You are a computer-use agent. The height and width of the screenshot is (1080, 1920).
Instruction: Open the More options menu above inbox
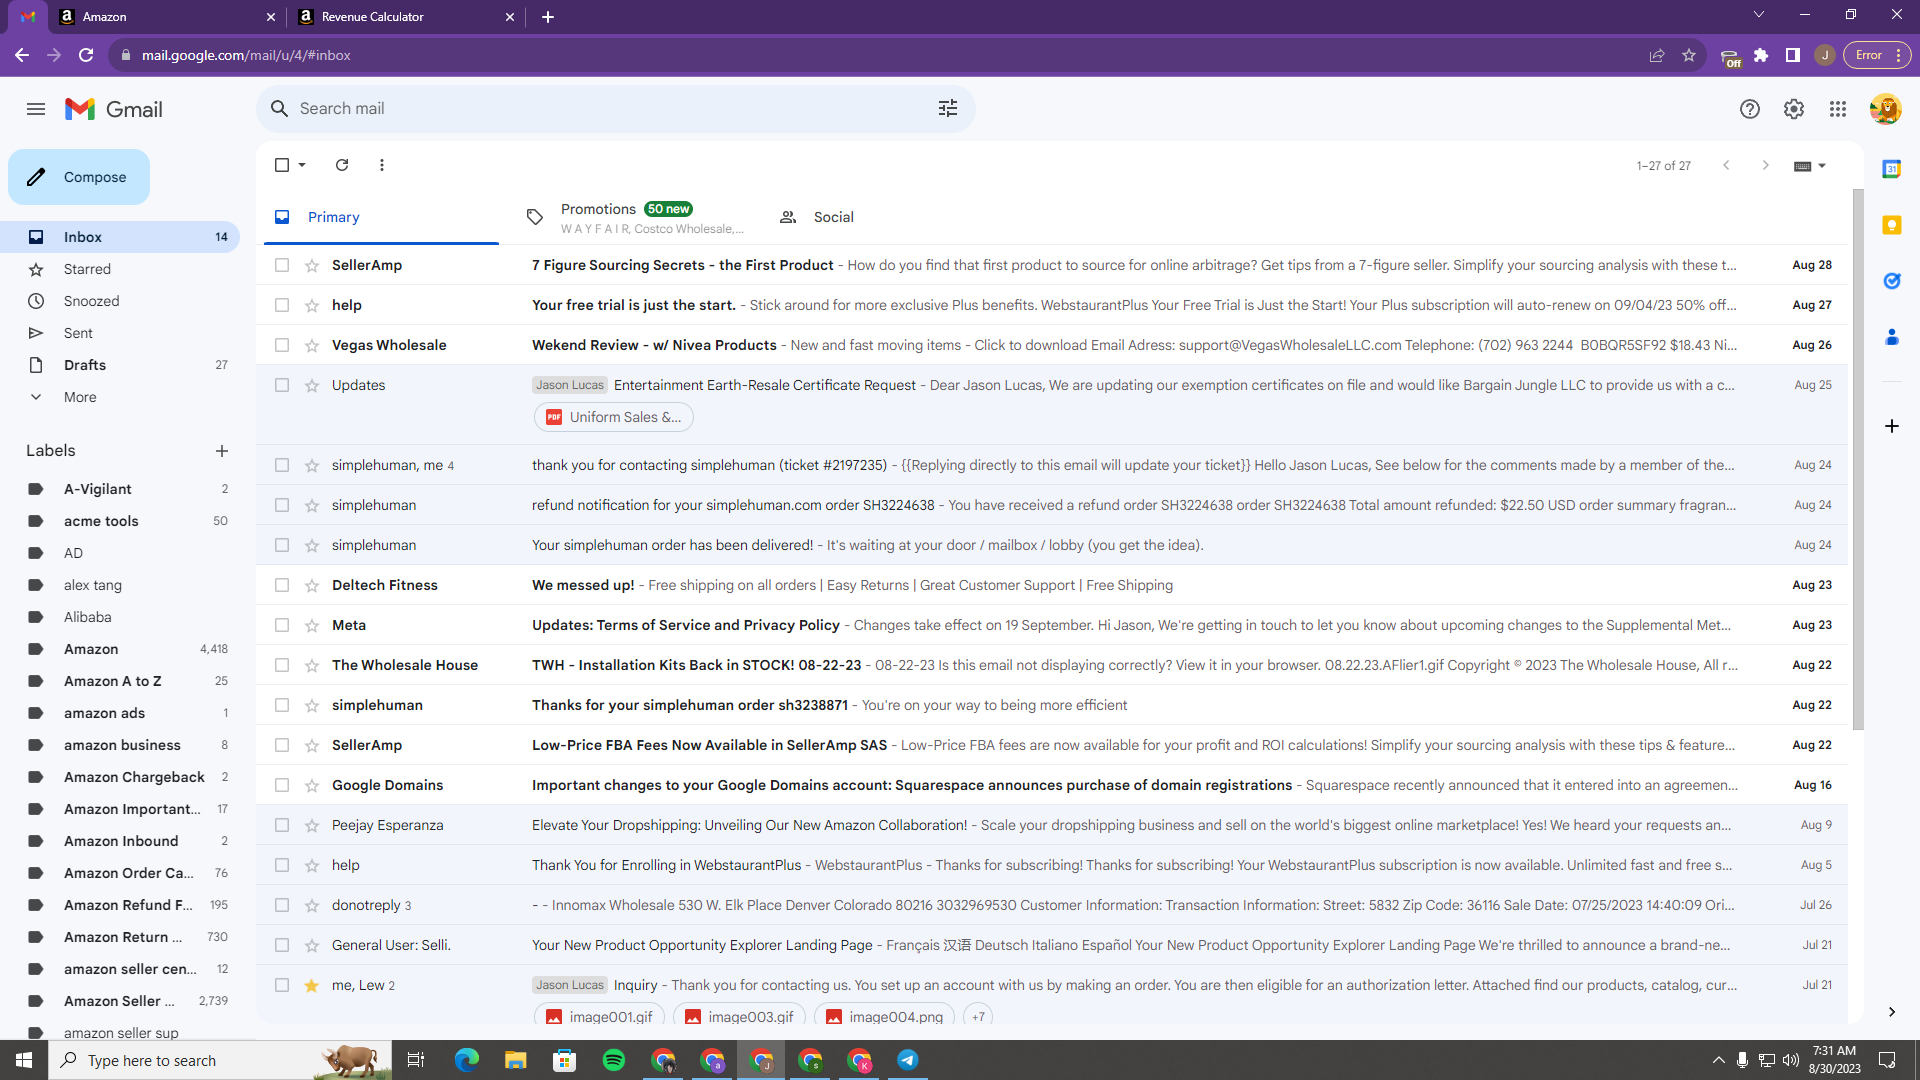pyautogui.click(x=382, y=165)
